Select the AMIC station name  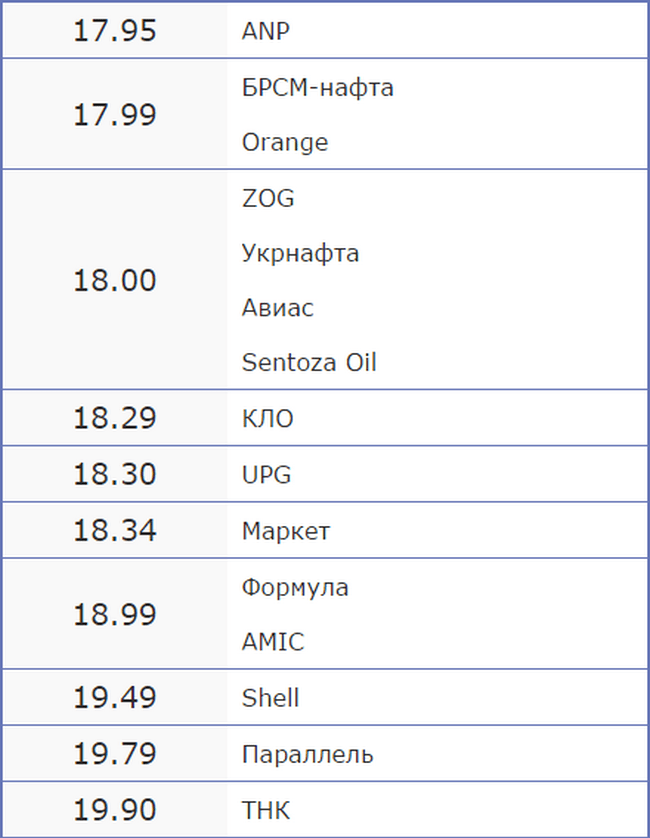pyautogui.click(x=272, y=642)
